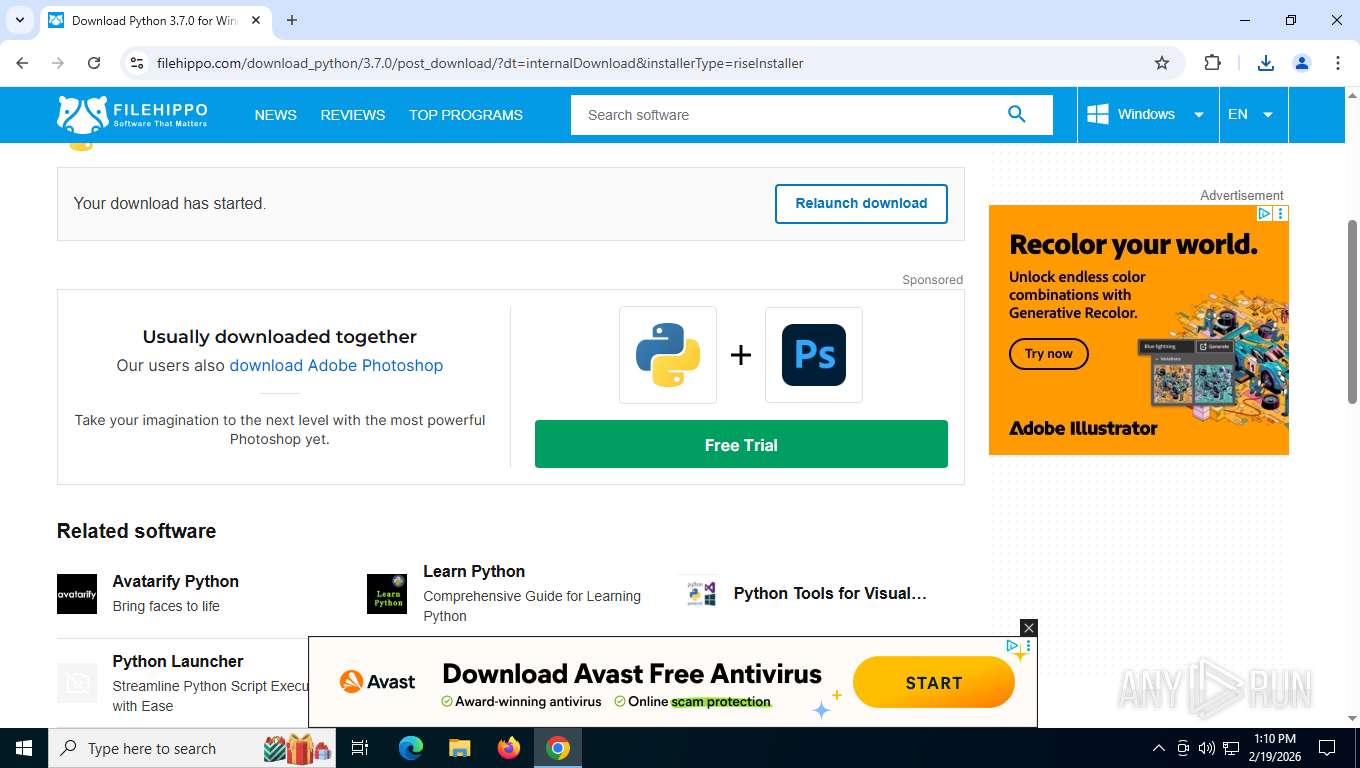Viewport: 1360px width, 768px height.
Task: Click the green Free Trial button
Action: pyautogui.click(x=741, y=445)
